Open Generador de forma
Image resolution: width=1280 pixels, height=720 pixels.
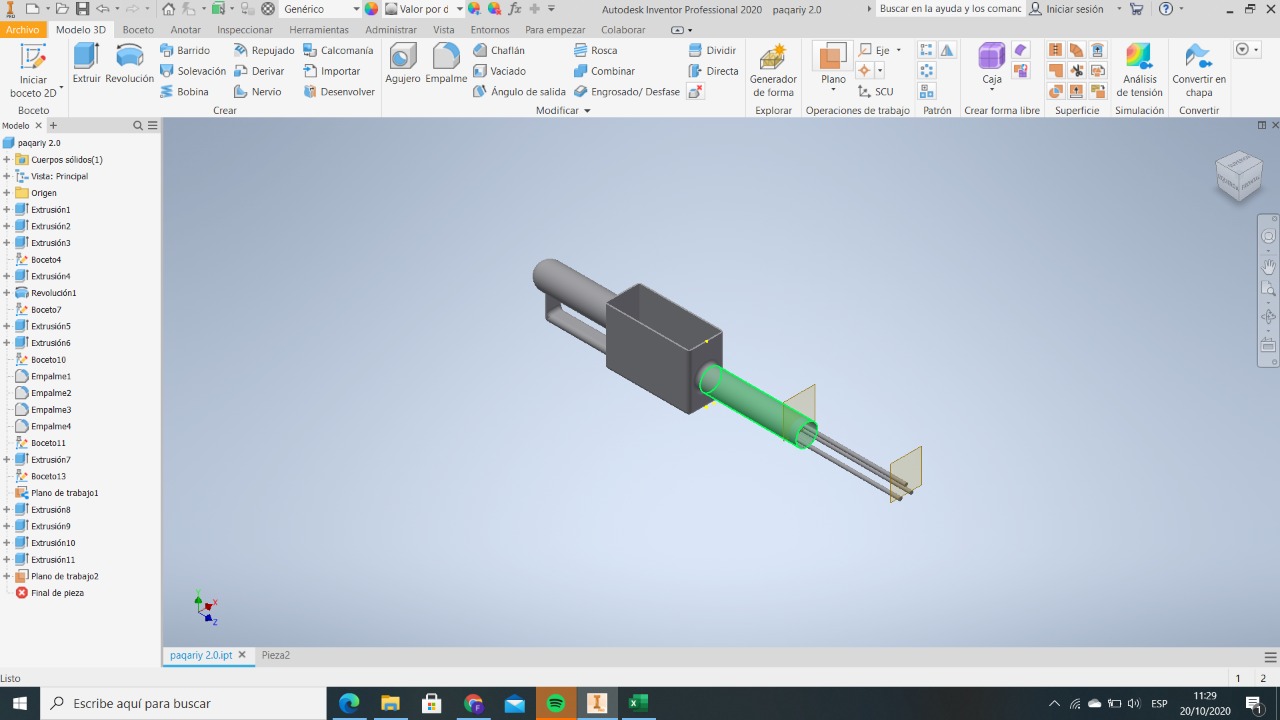tap(773, 71)
